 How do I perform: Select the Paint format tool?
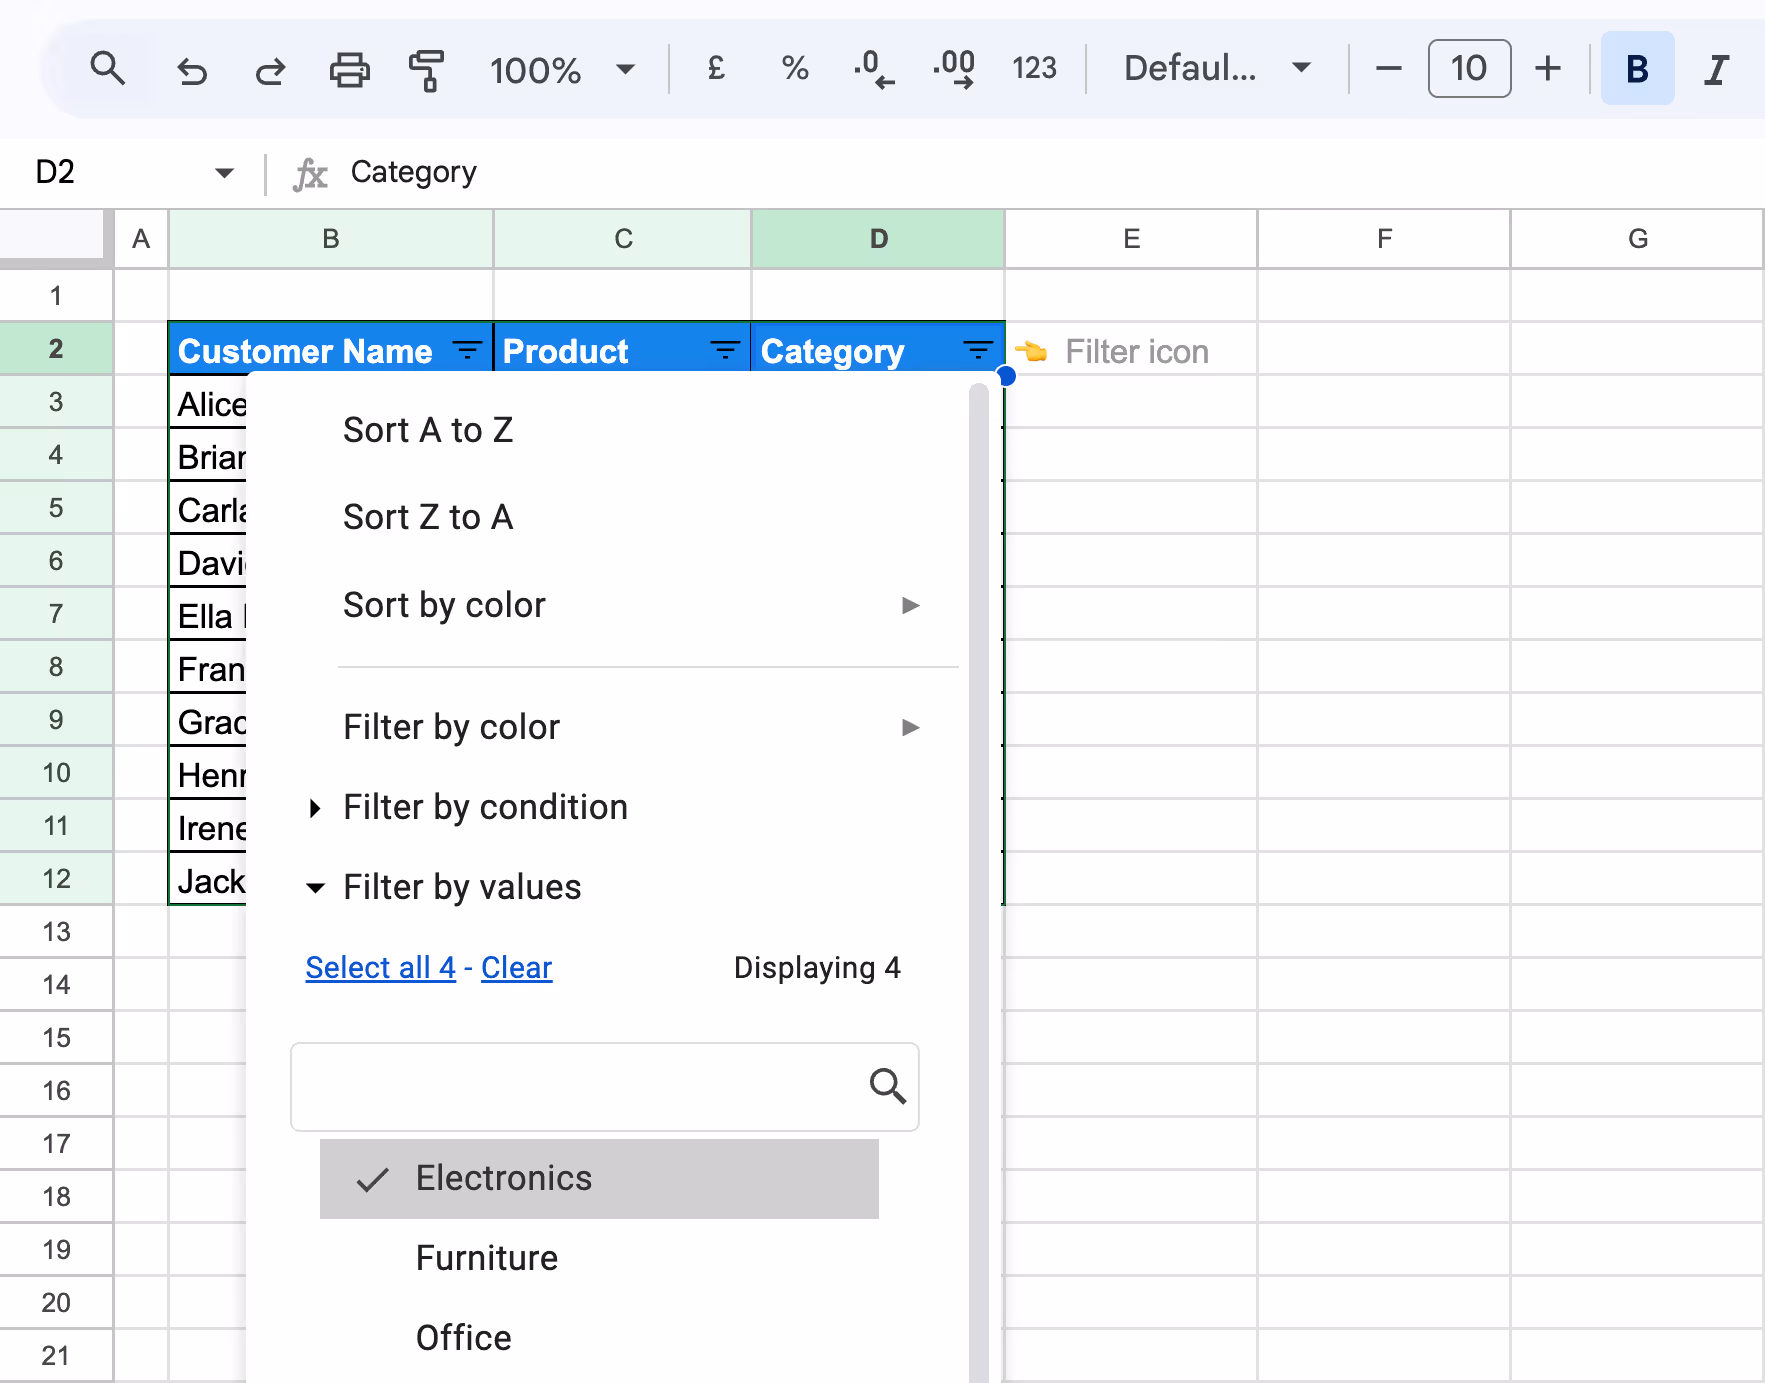coord(426,68)
